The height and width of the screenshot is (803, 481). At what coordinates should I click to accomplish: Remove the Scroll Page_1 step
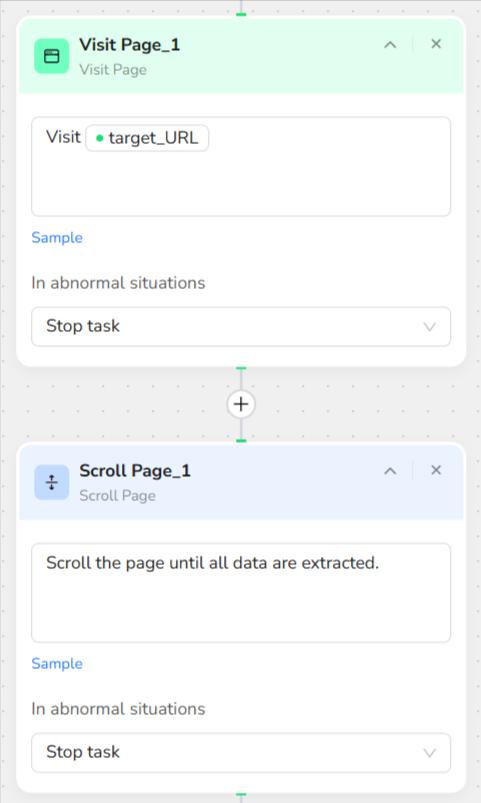436,470
